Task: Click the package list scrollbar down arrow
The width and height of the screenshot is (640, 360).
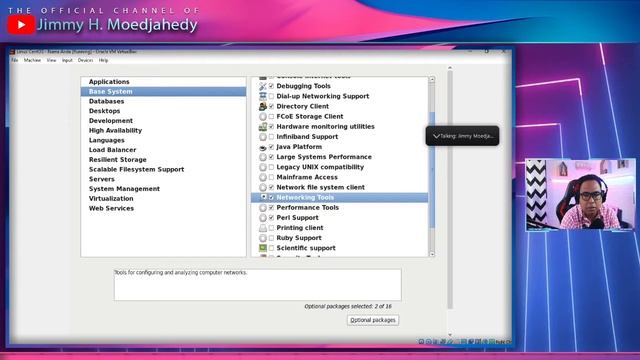Action: pos(432,254)
